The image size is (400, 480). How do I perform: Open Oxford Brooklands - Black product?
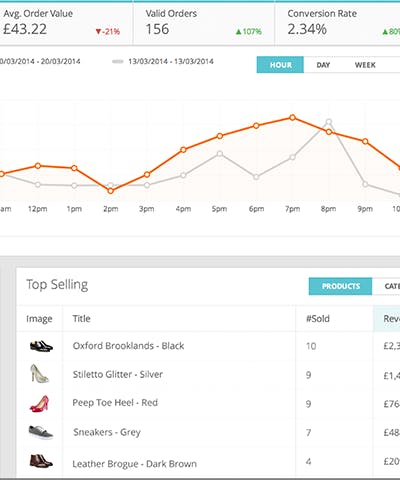[x=128, y=346]
